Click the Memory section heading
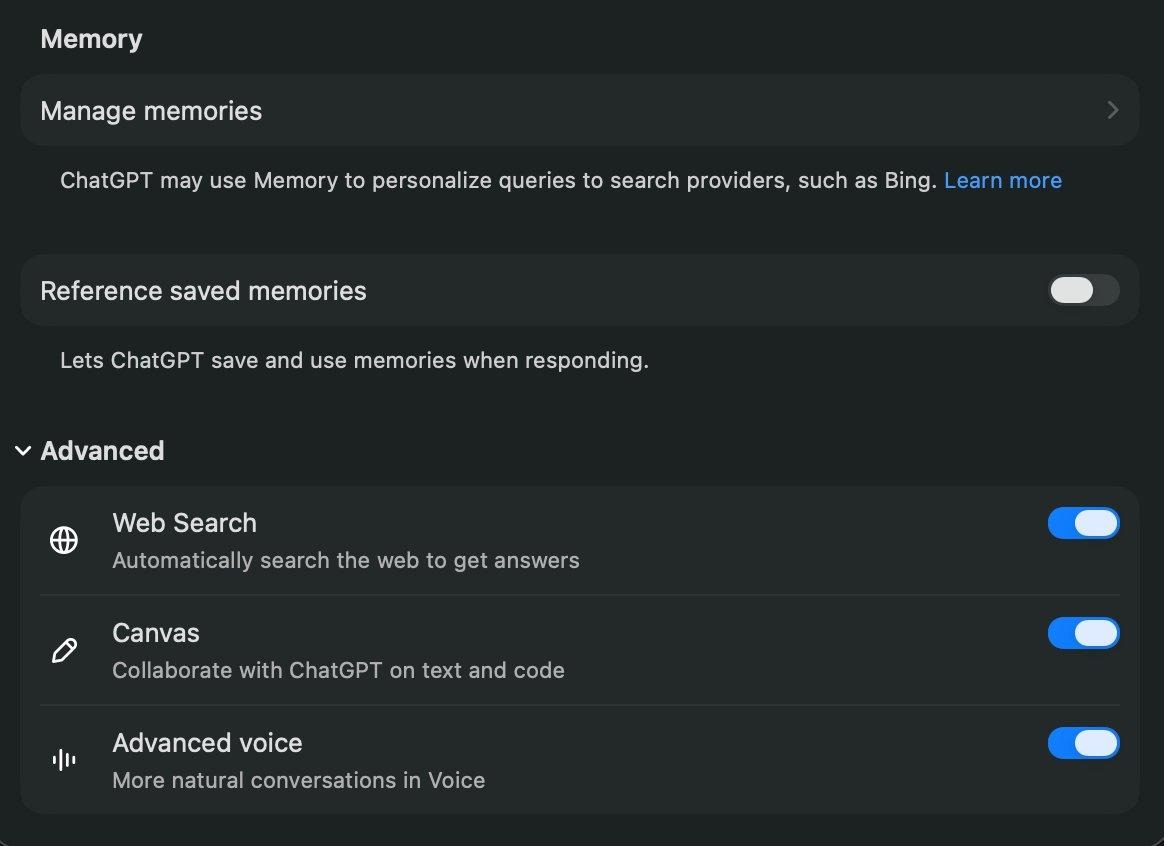The height and width of the screenshot is (846, 1164). (x=91, y=39)
